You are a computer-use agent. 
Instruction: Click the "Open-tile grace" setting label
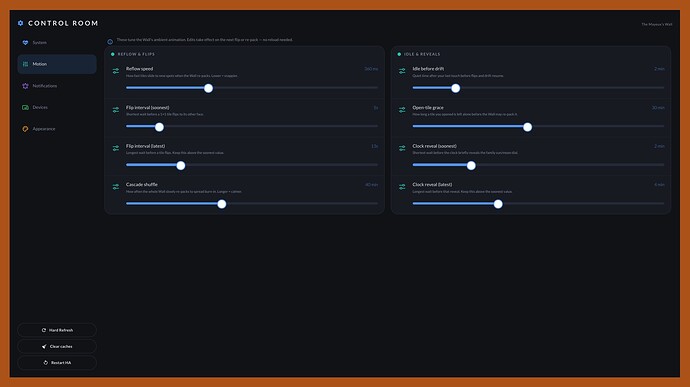pos(428,107)
